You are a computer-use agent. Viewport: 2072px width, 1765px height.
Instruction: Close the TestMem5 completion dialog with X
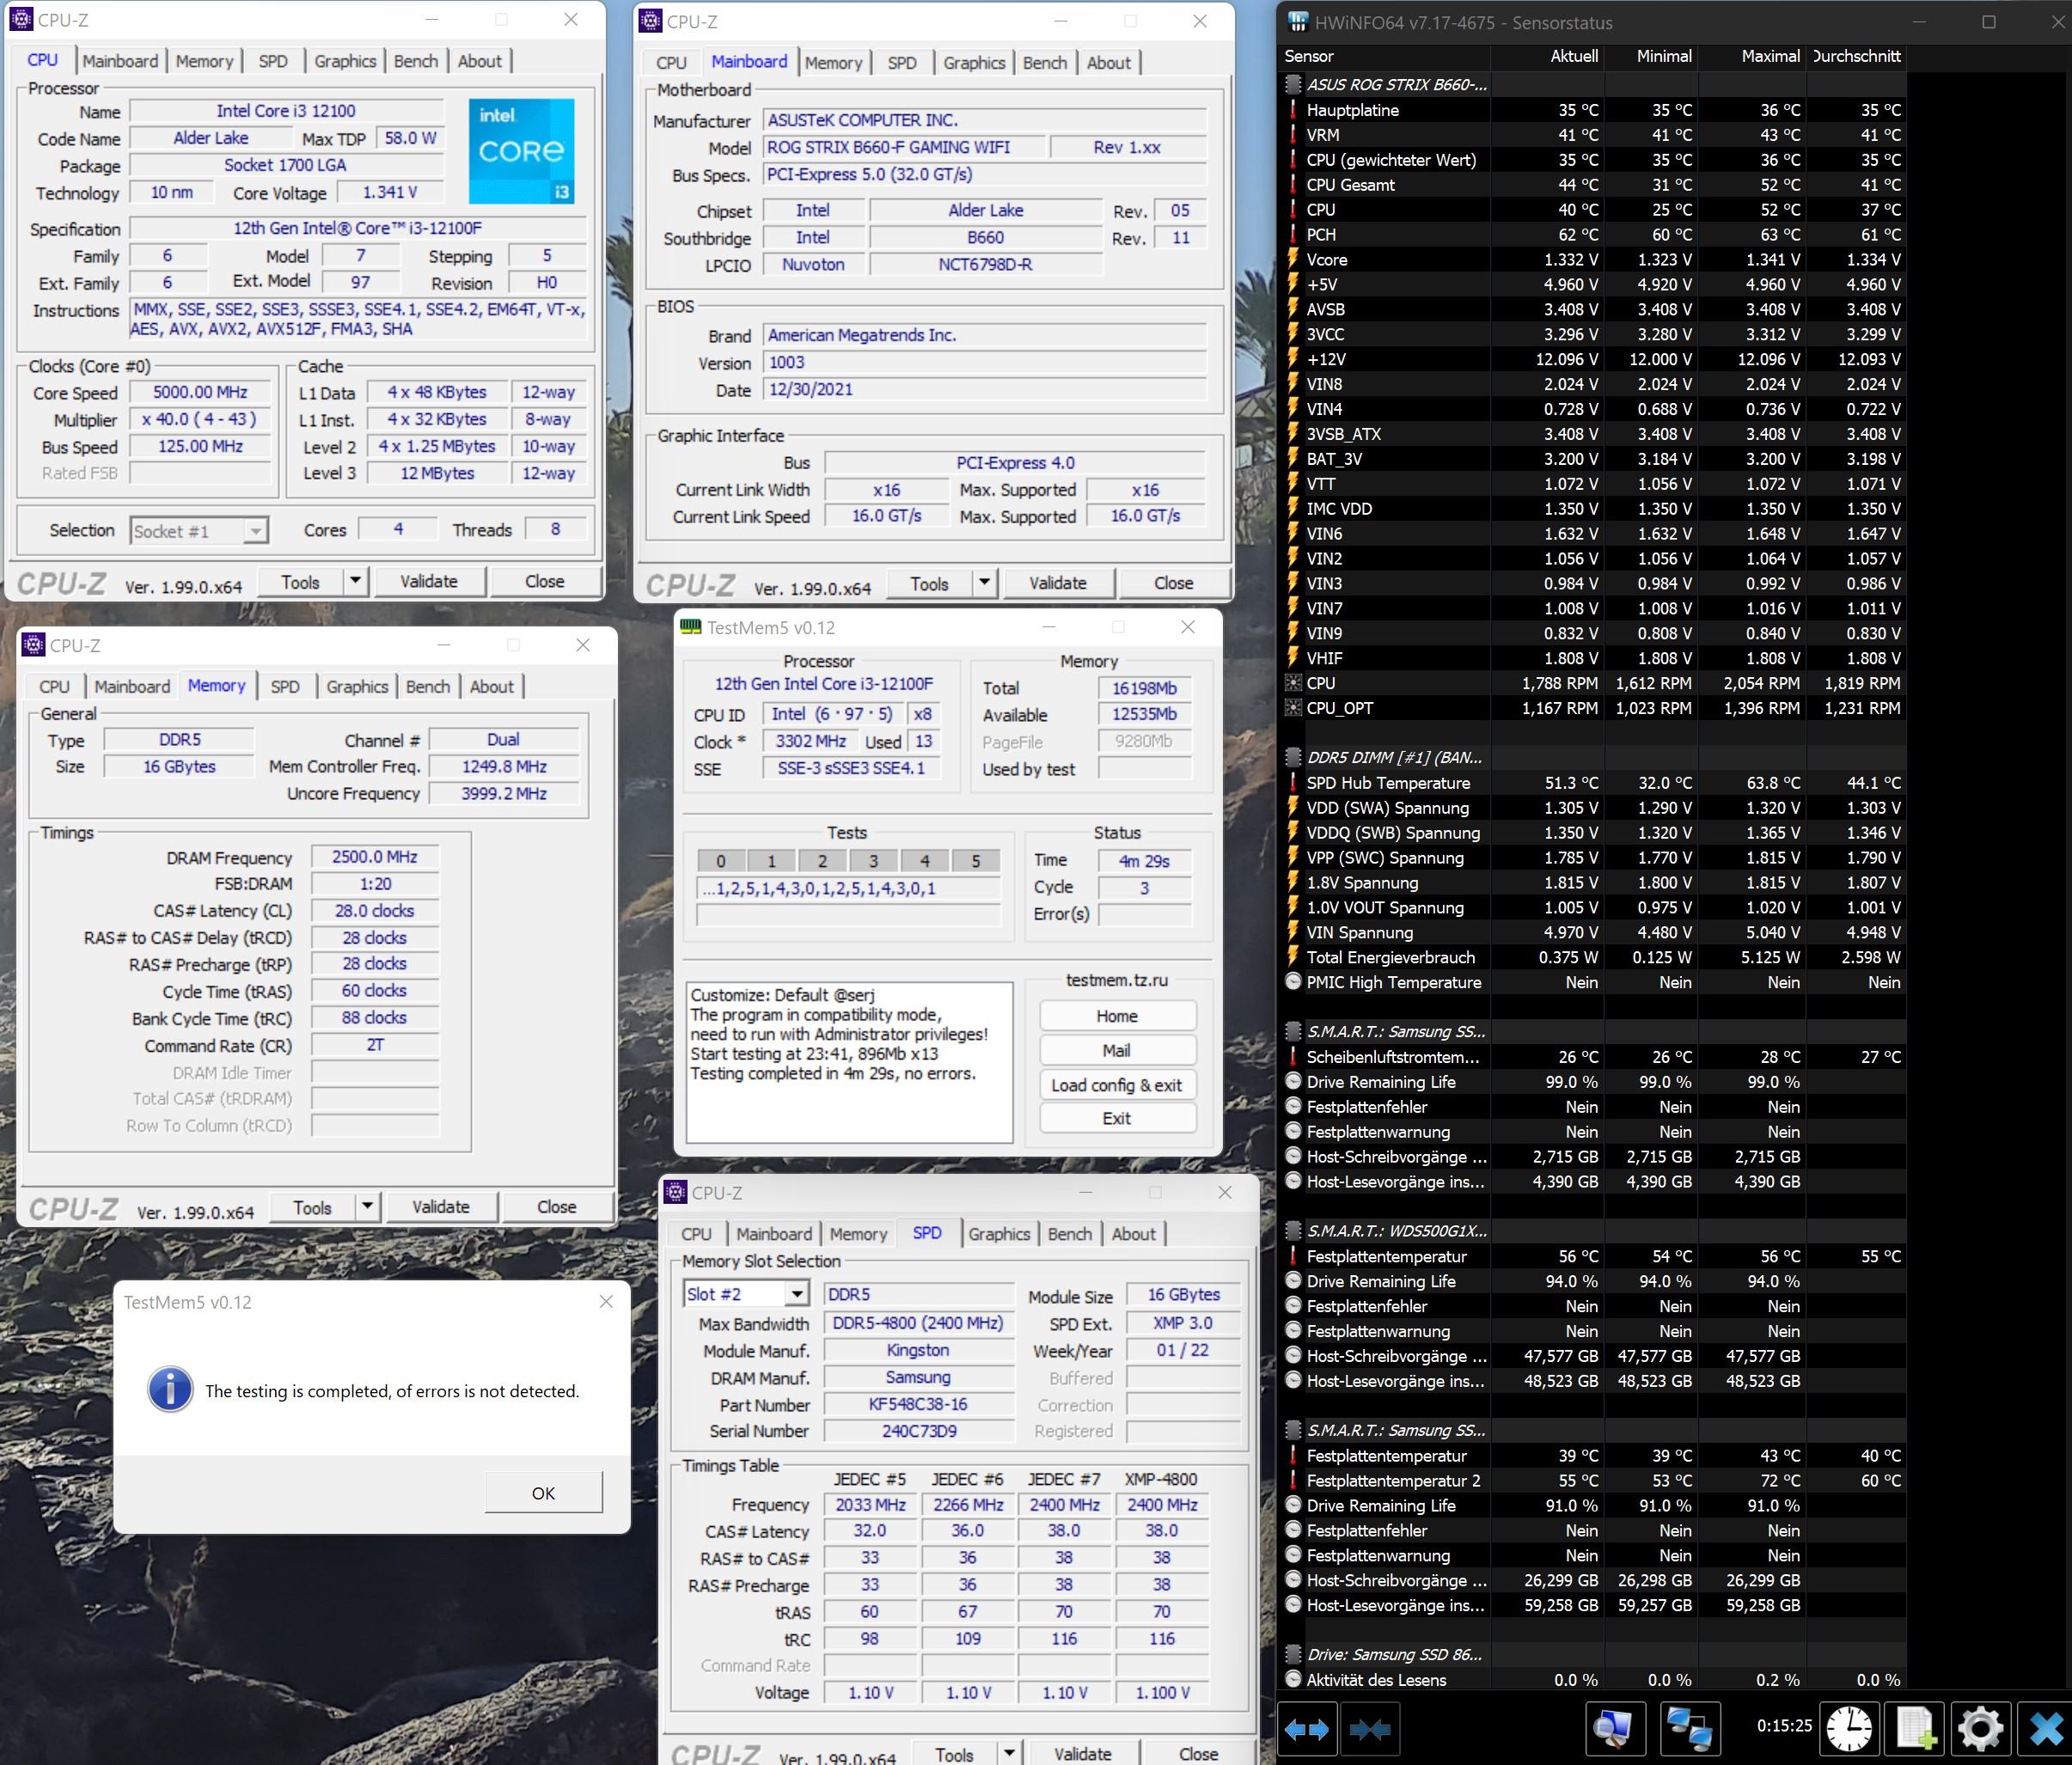point(606,1301)
